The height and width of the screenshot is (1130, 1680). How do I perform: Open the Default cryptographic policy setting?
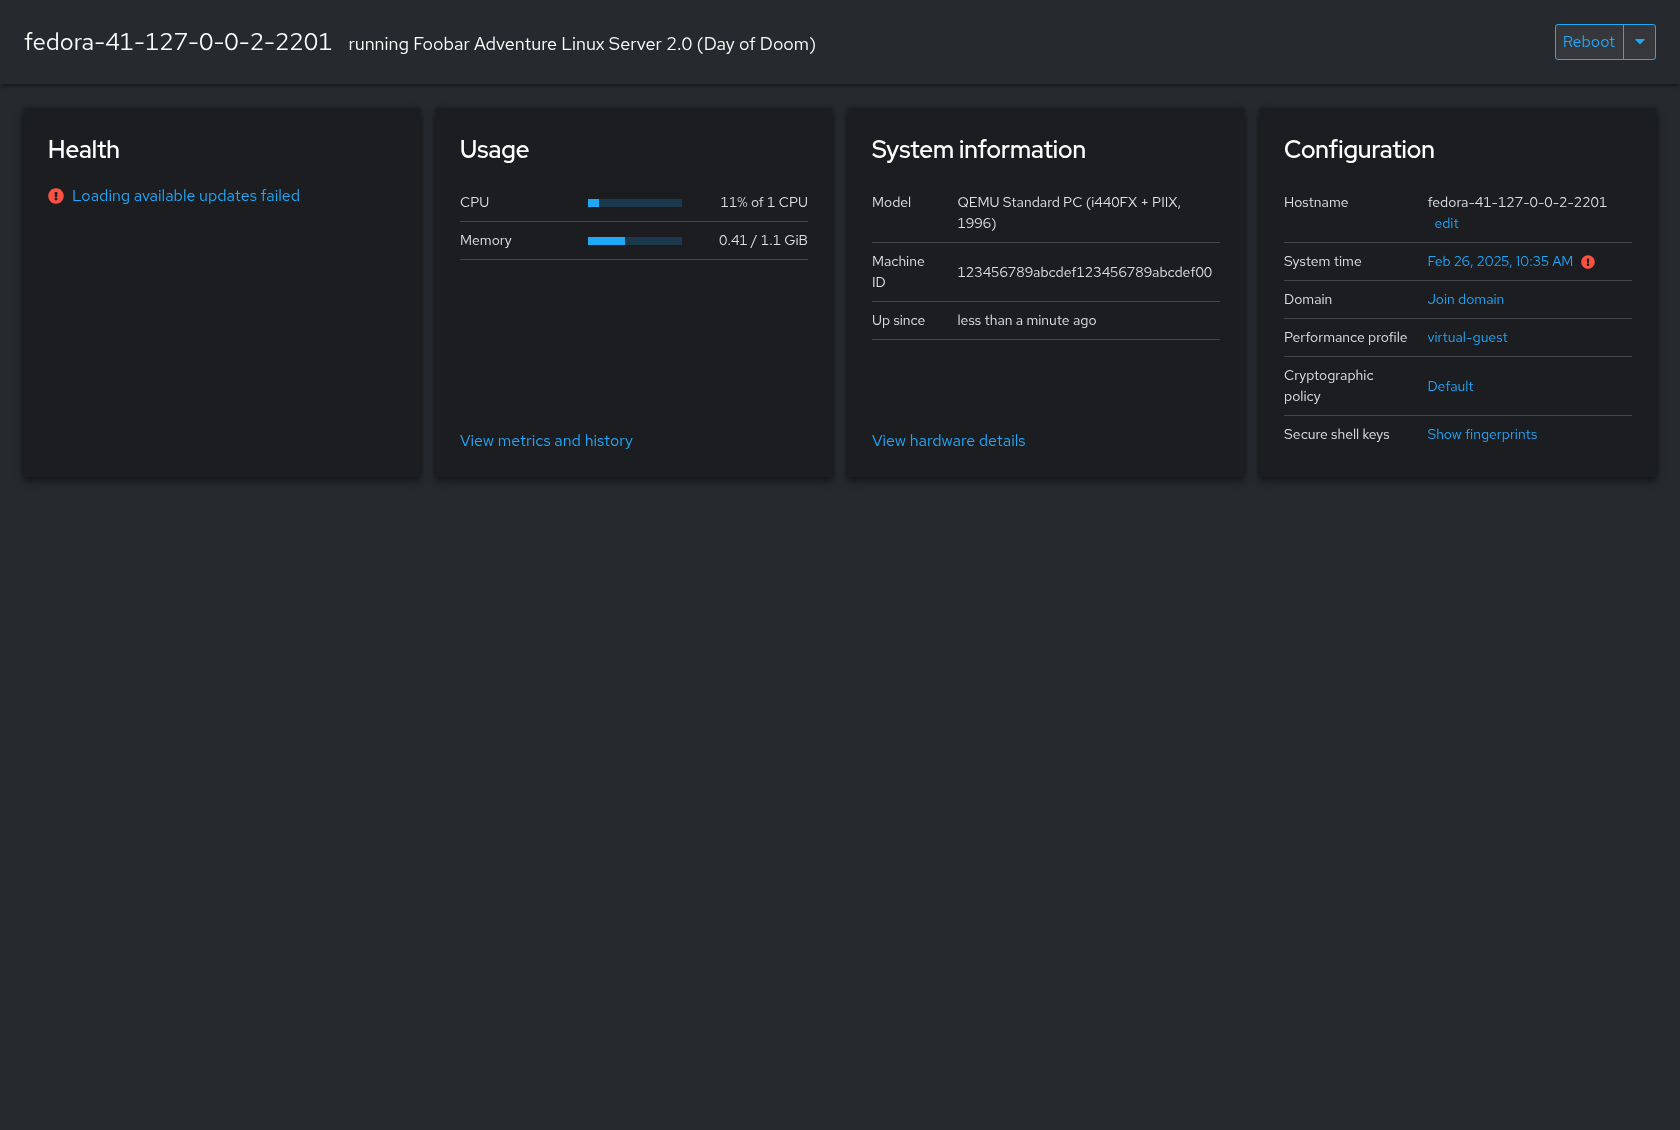point(1450,386)
